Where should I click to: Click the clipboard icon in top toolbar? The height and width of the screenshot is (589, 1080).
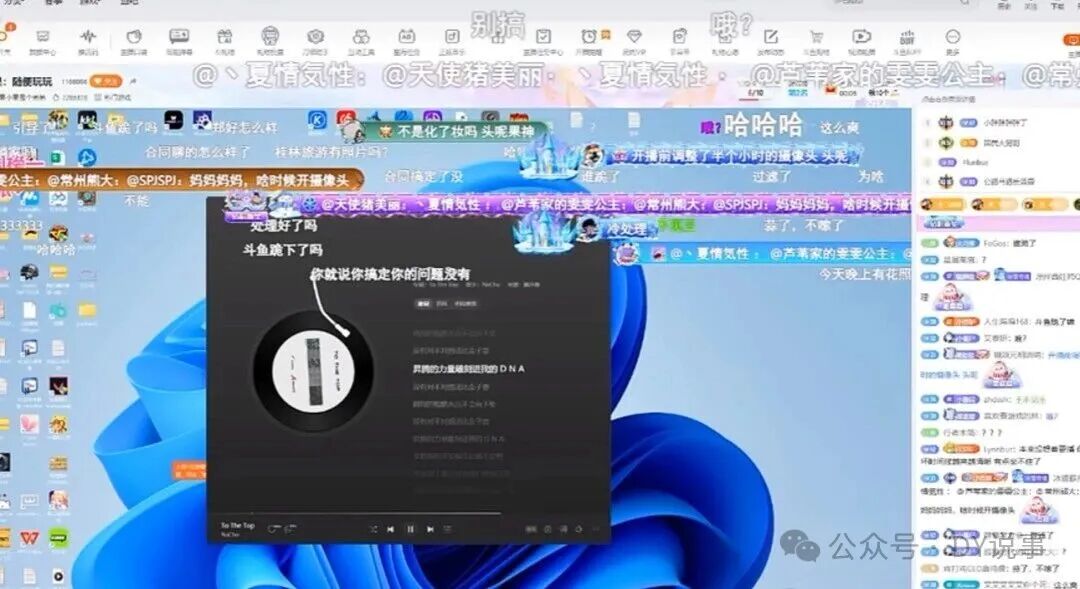coord(680,37)
